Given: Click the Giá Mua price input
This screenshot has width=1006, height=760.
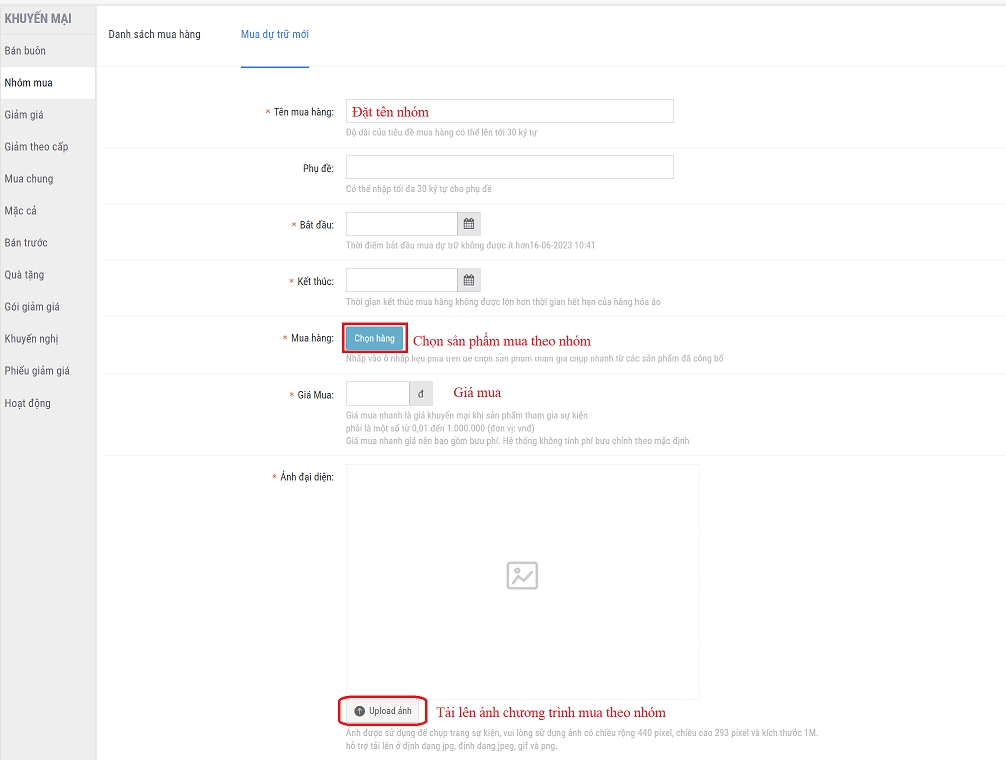Looking at the screenshot, I should click(377, 394).
